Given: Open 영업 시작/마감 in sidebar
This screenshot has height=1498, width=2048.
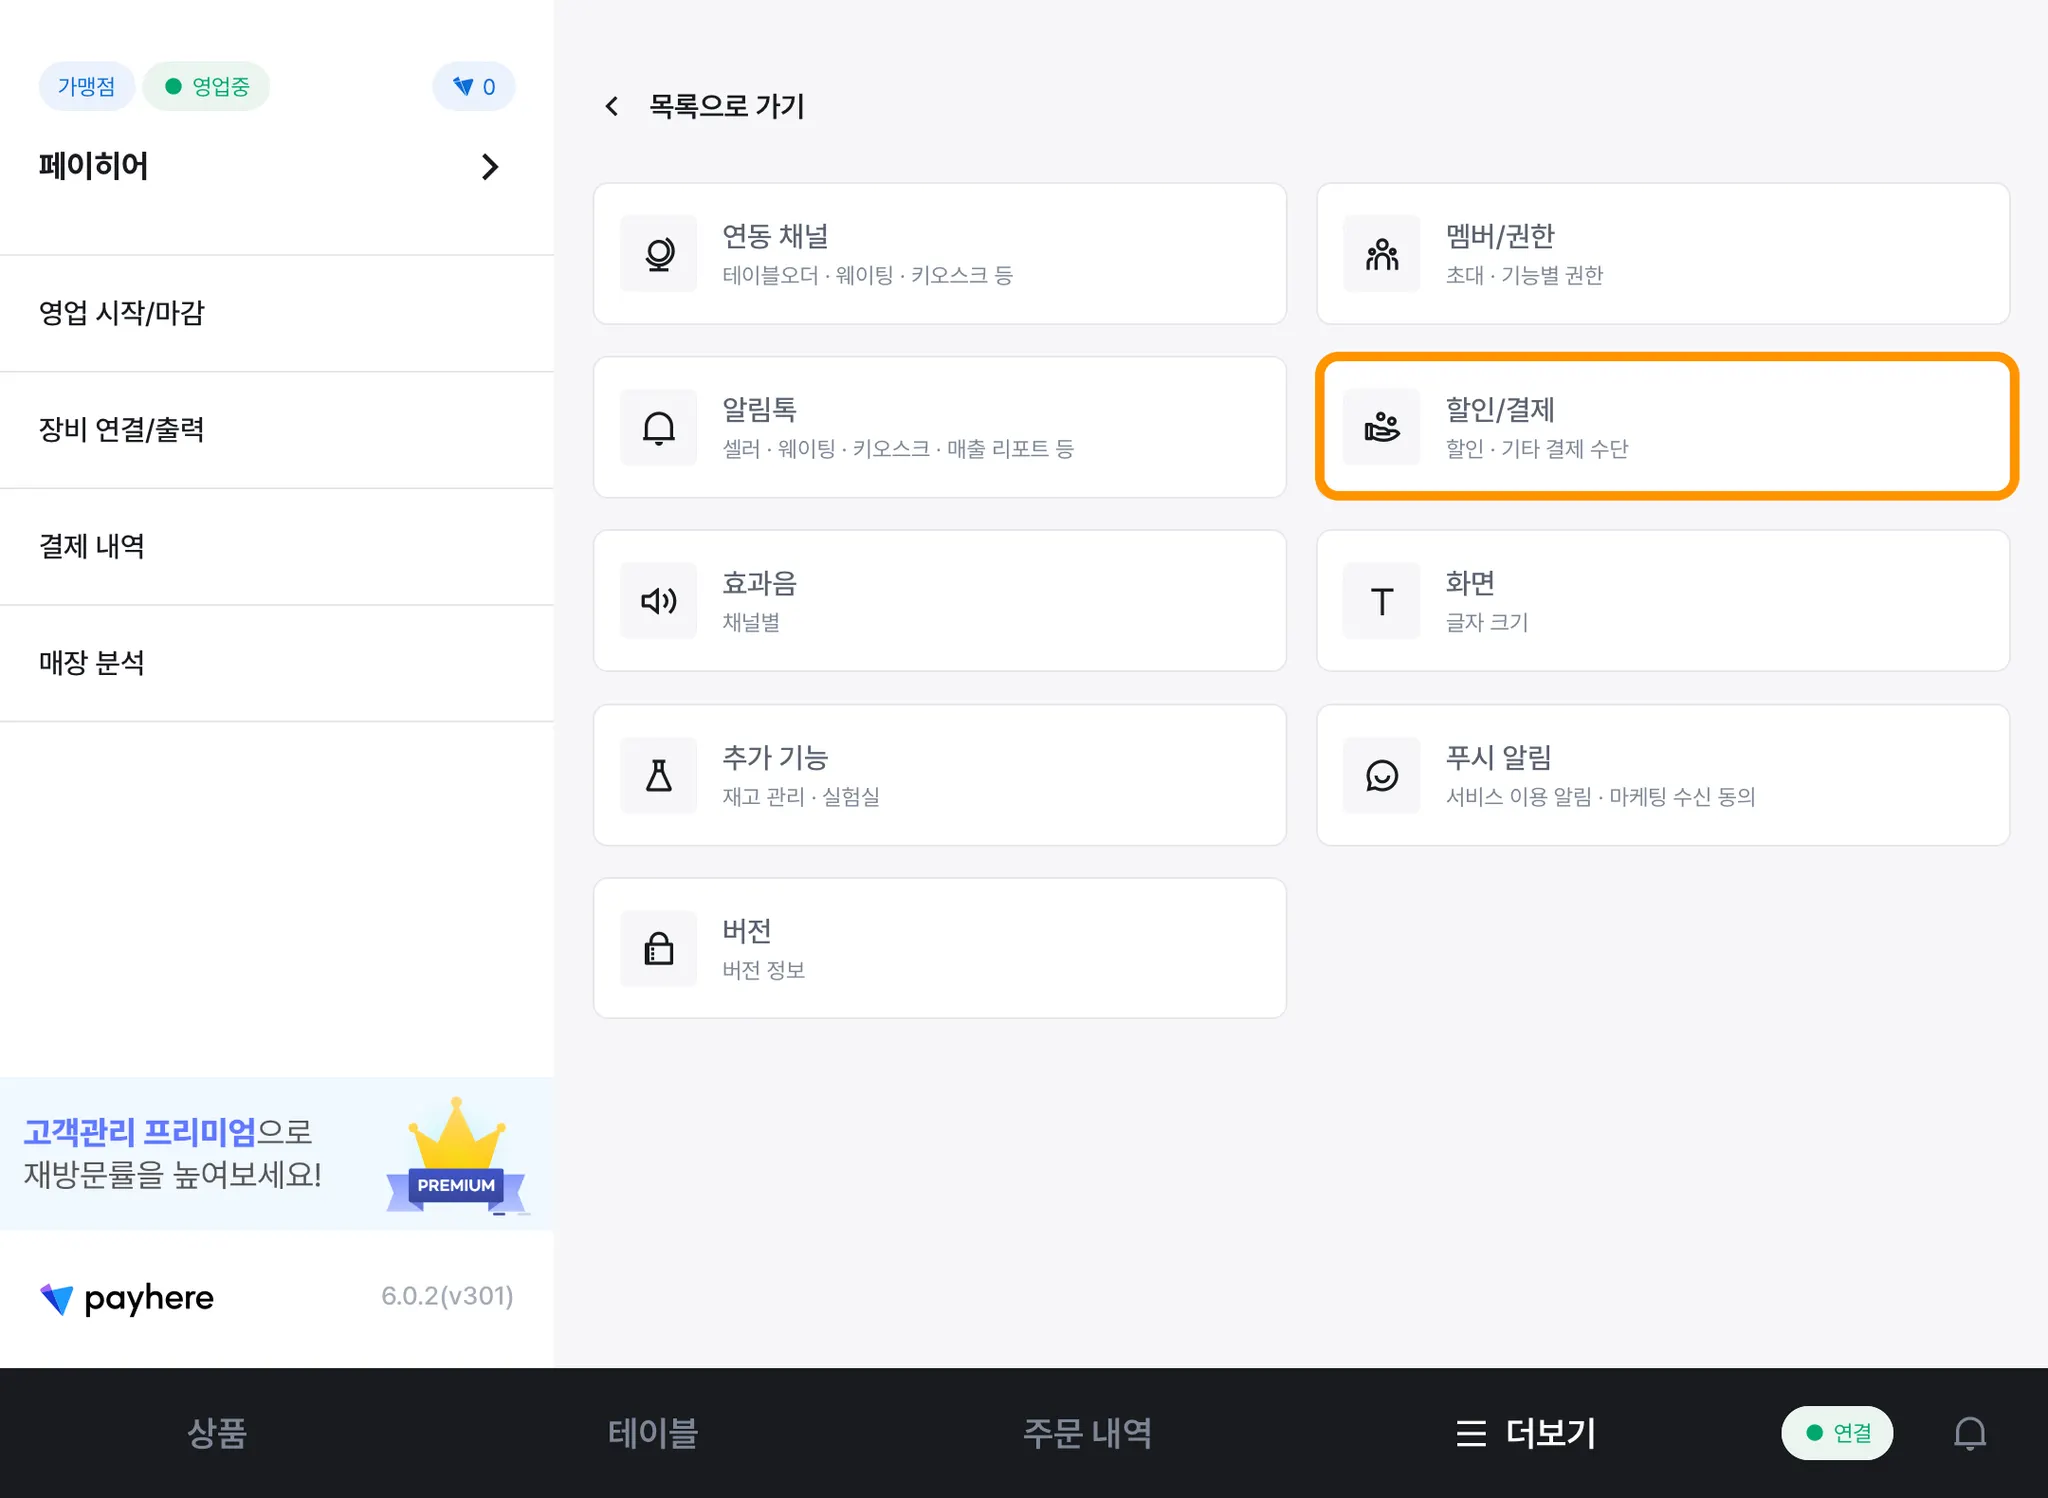Looking at the screenshot, I should (122, 313).
